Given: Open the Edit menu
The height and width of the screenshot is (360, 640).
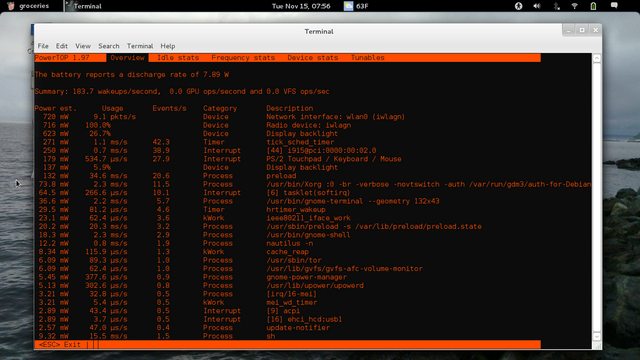Looking at the screenshot, I should click(62, 46).
